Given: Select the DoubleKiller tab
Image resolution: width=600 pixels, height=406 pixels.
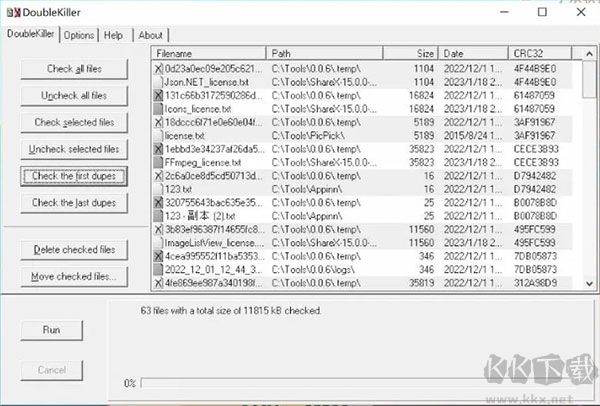Looking at the screenshot, I should pyautogui.click(x=31, y=34).
